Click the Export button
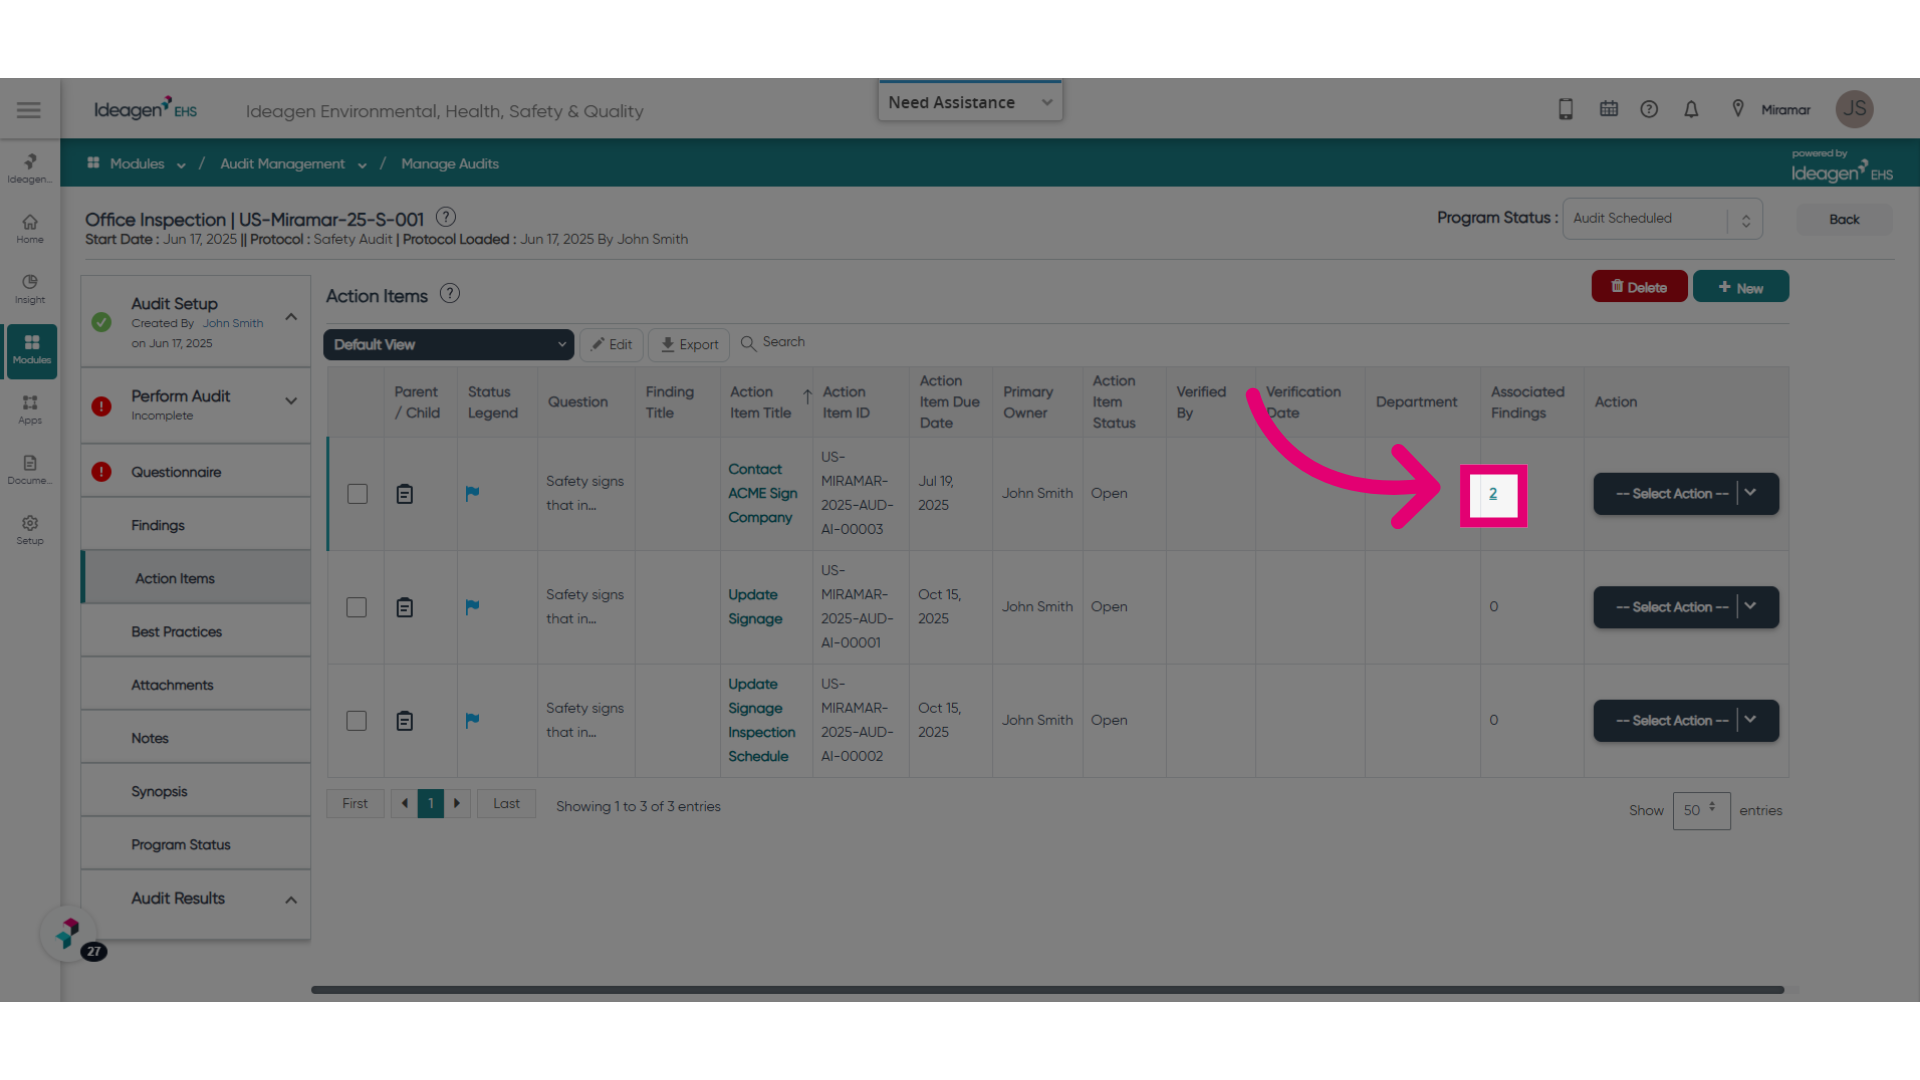 coord(689,345)
